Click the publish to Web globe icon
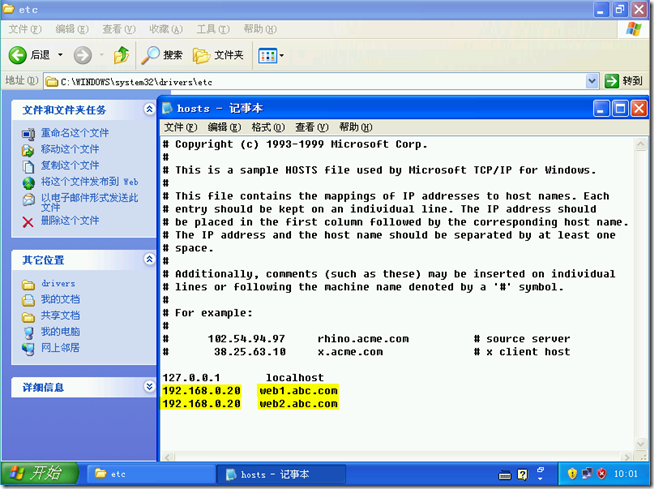 point(28,183)
